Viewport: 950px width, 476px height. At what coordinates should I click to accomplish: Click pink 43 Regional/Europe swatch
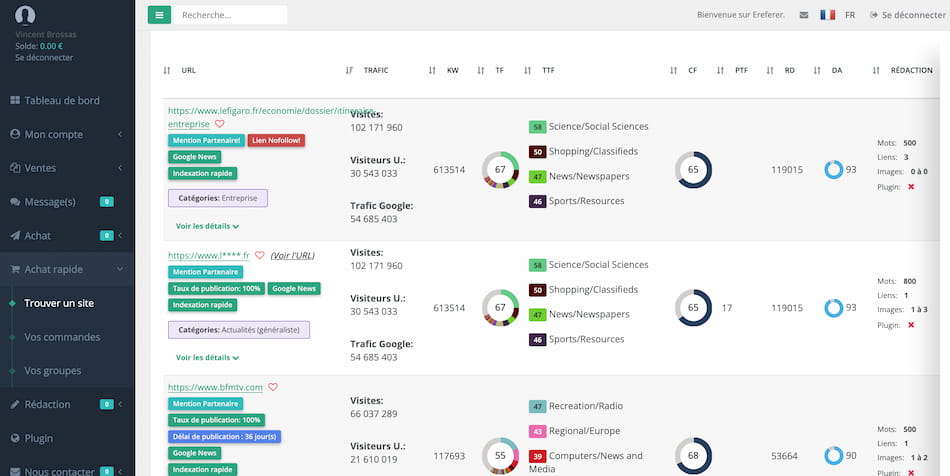[x=537, y=431]
